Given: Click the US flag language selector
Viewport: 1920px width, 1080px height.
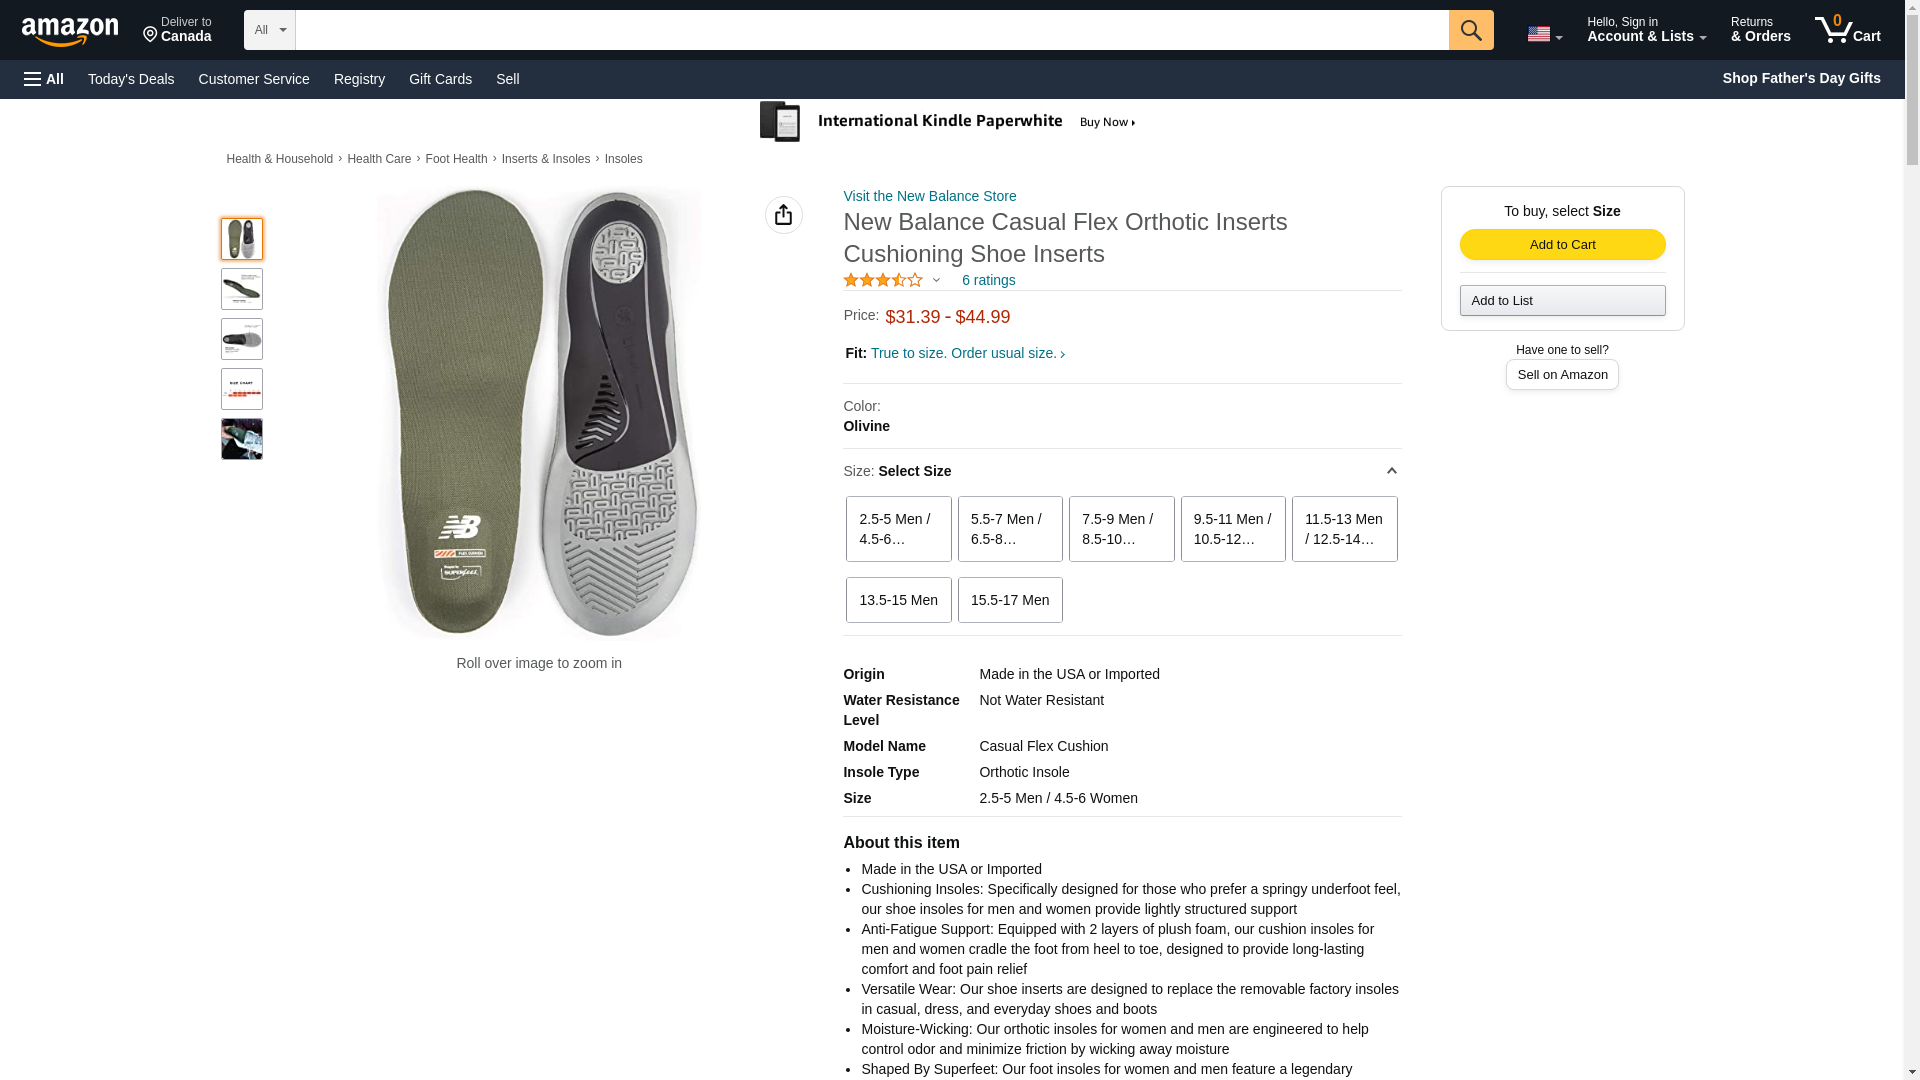Looking at the screenshot, I should 1543,34.
